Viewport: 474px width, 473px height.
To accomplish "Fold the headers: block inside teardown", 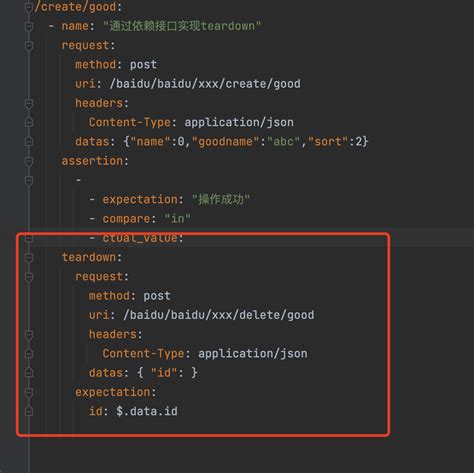I will (29, 335).
